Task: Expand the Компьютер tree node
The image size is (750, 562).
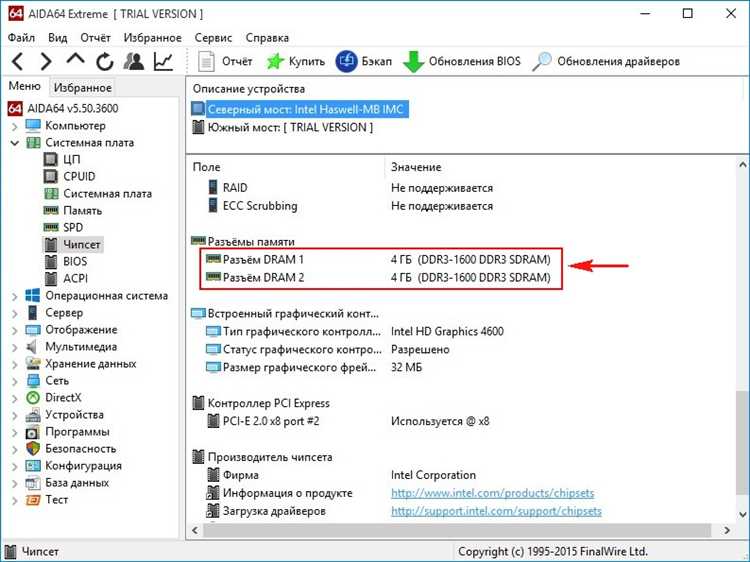Action: pyautogui.click(x=14, y=126)
